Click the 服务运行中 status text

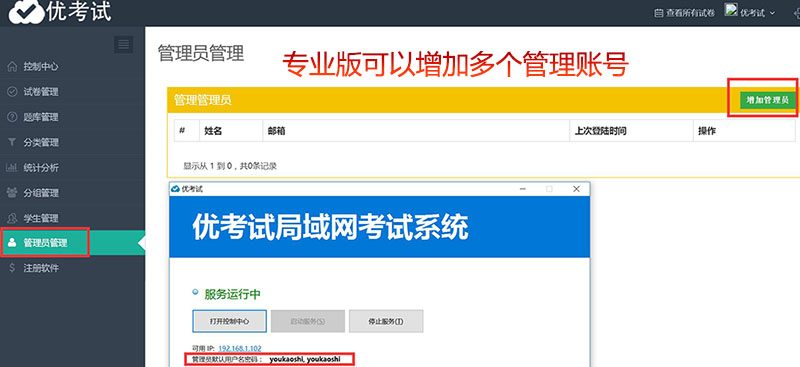pyautogui.click(x=233, y=294)
